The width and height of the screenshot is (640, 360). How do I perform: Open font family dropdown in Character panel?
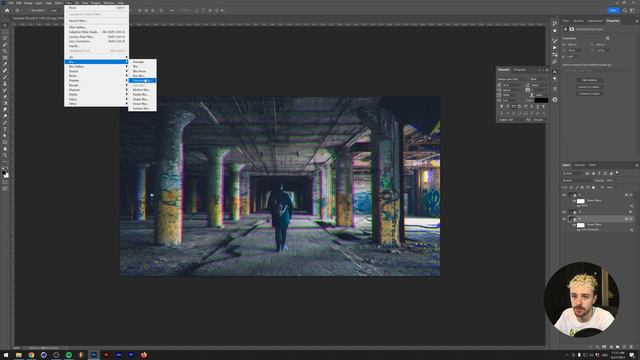[x=513, y=79]
